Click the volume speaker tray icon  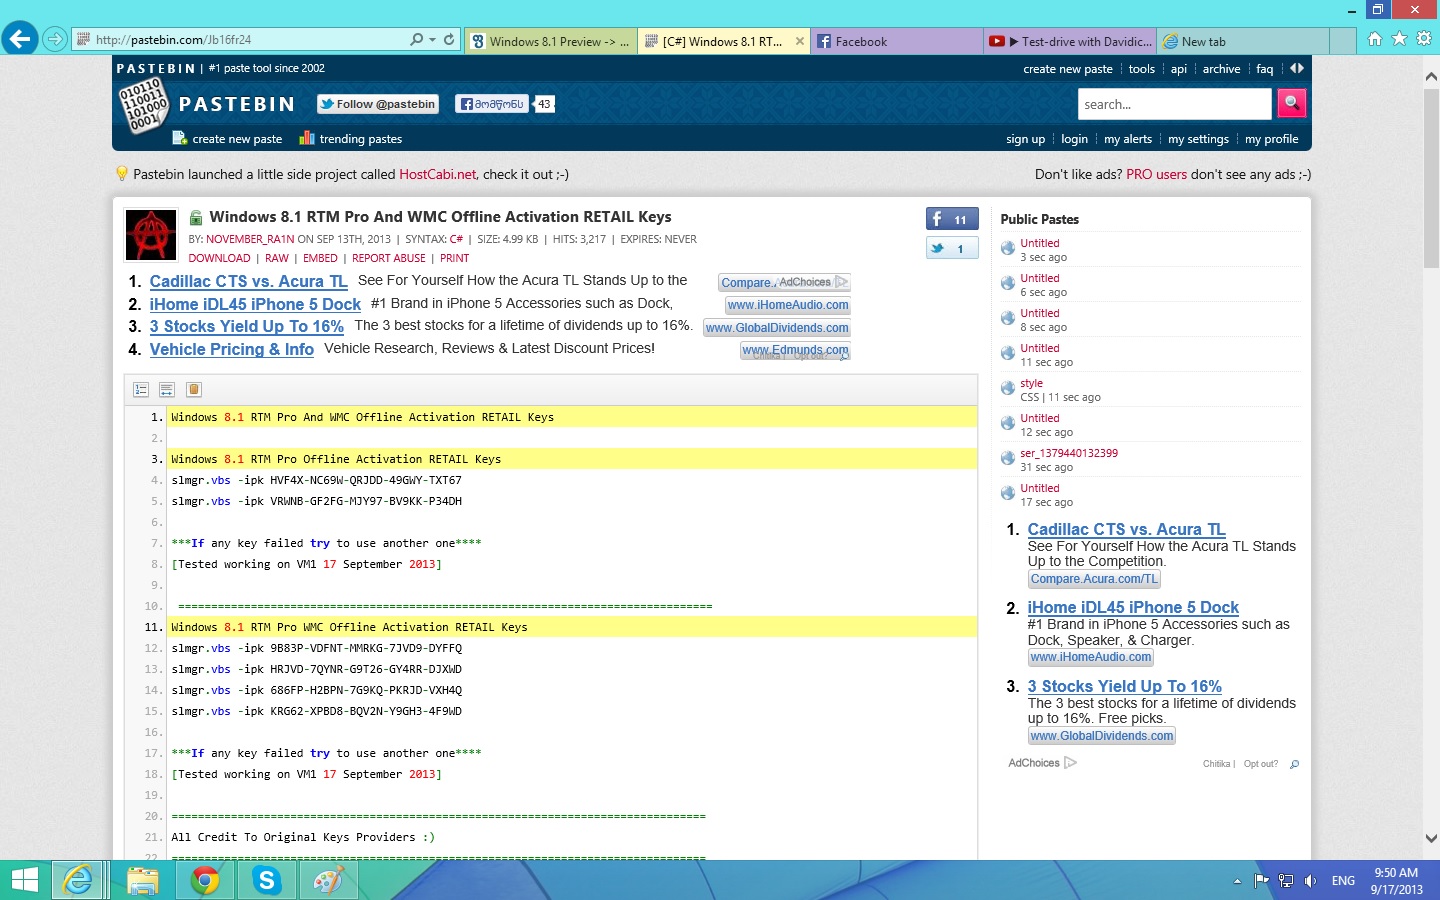1310,881
